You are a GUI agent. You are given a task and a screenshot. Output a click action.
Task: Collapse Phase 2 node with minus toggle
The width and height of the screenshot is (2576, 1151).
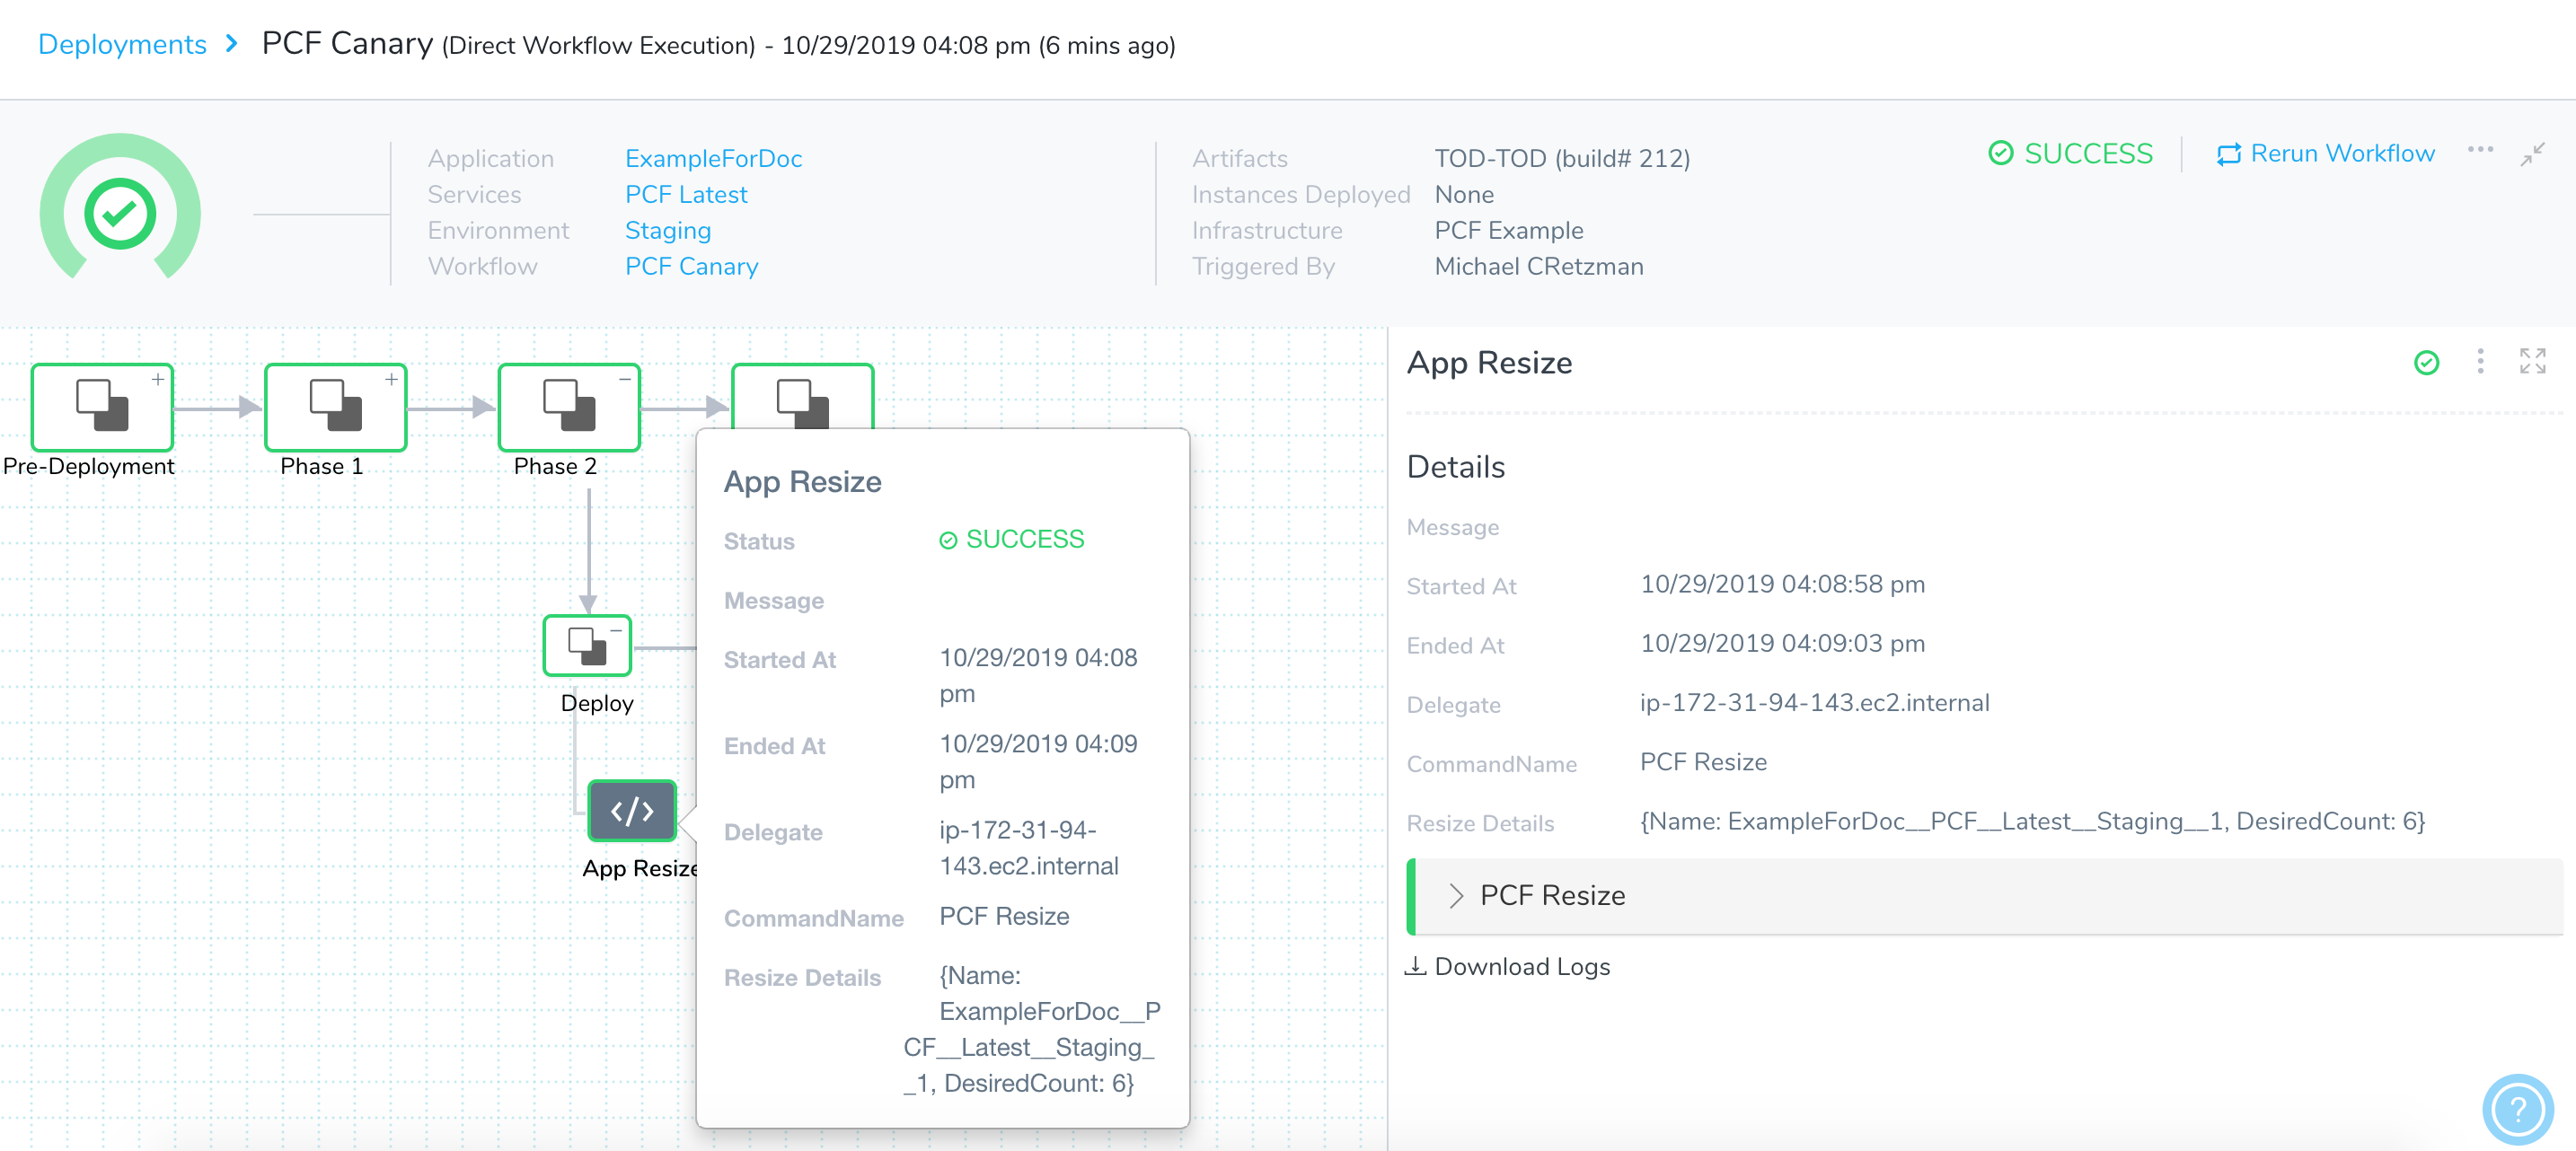625,380
